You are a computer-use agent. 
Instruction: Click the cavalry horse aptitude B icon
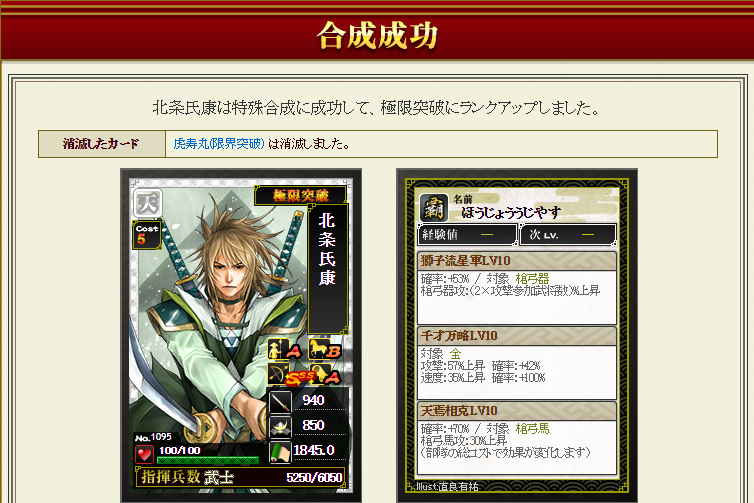[325, 350]
